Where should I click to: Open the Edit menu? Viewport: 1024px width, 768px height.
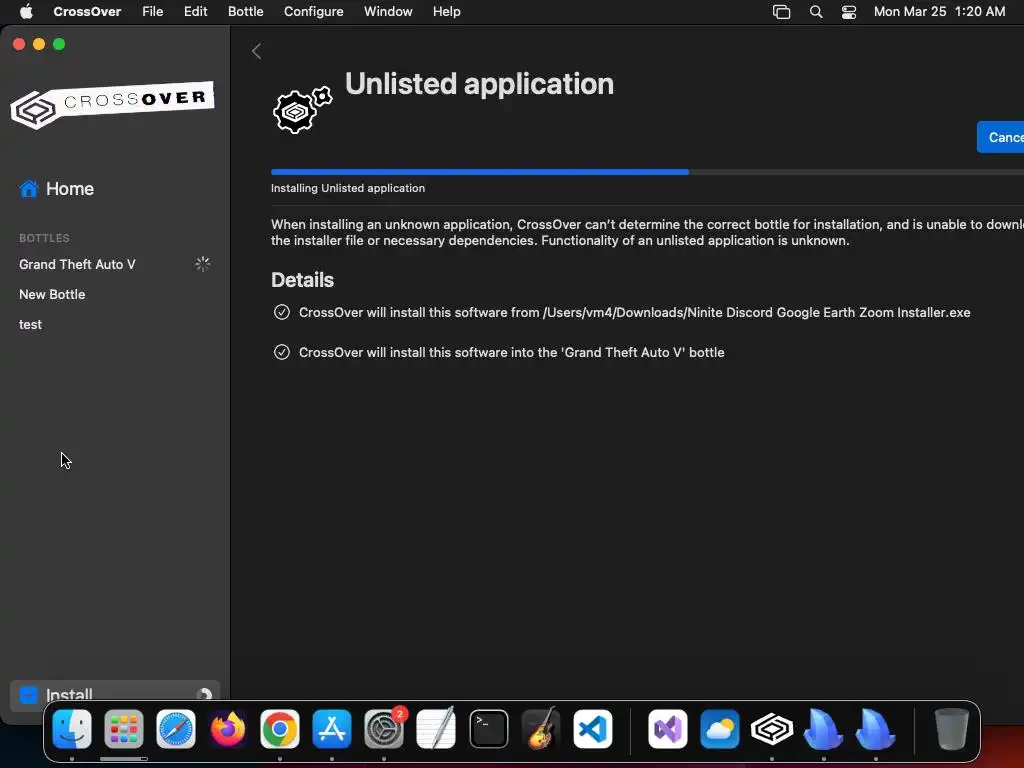tap(195, 12)
